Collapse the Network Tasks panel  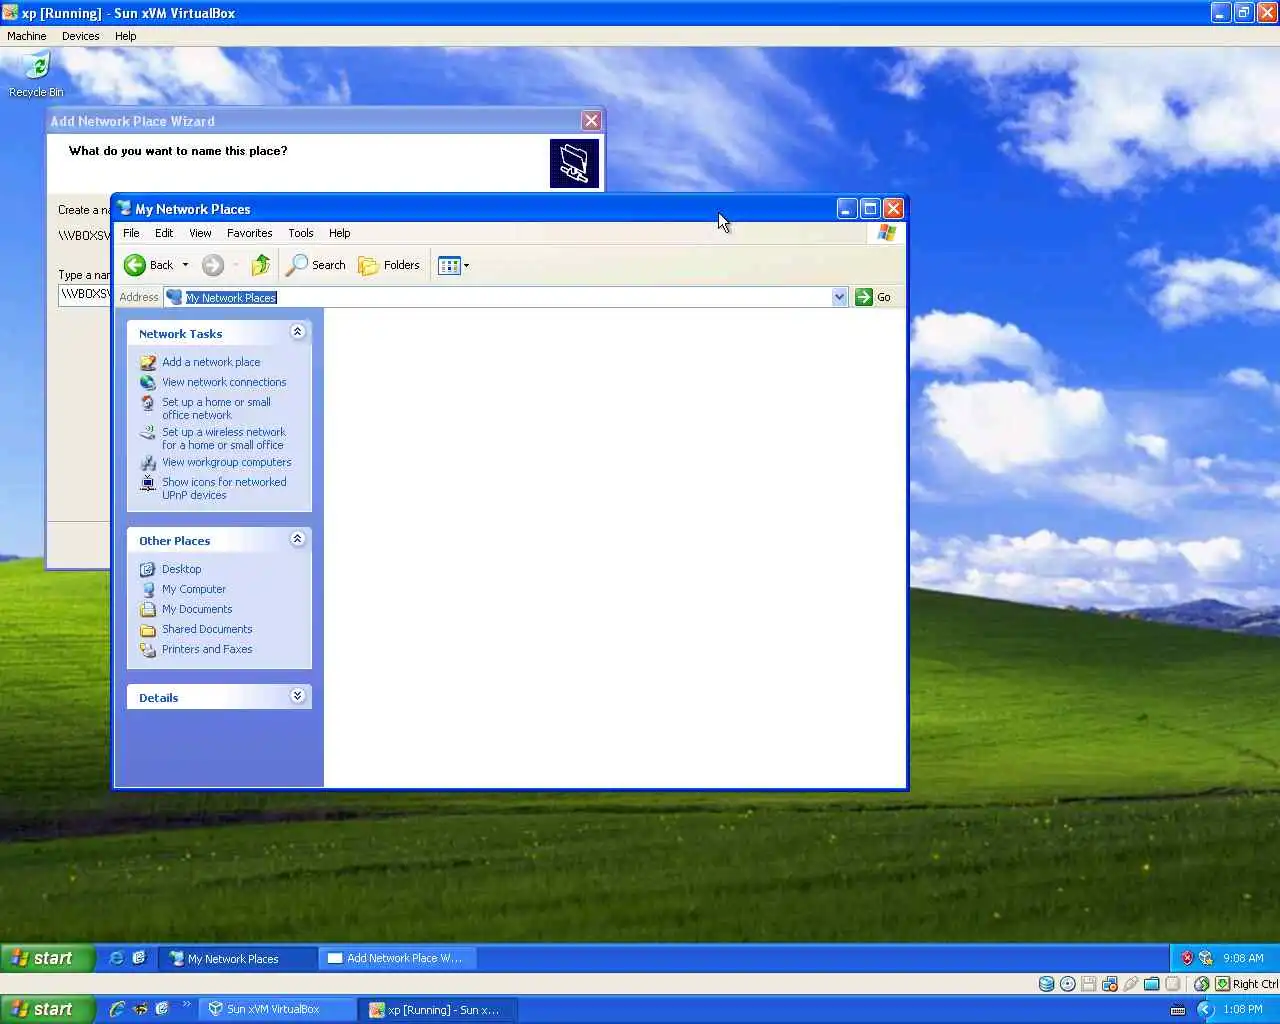[297, 332]
